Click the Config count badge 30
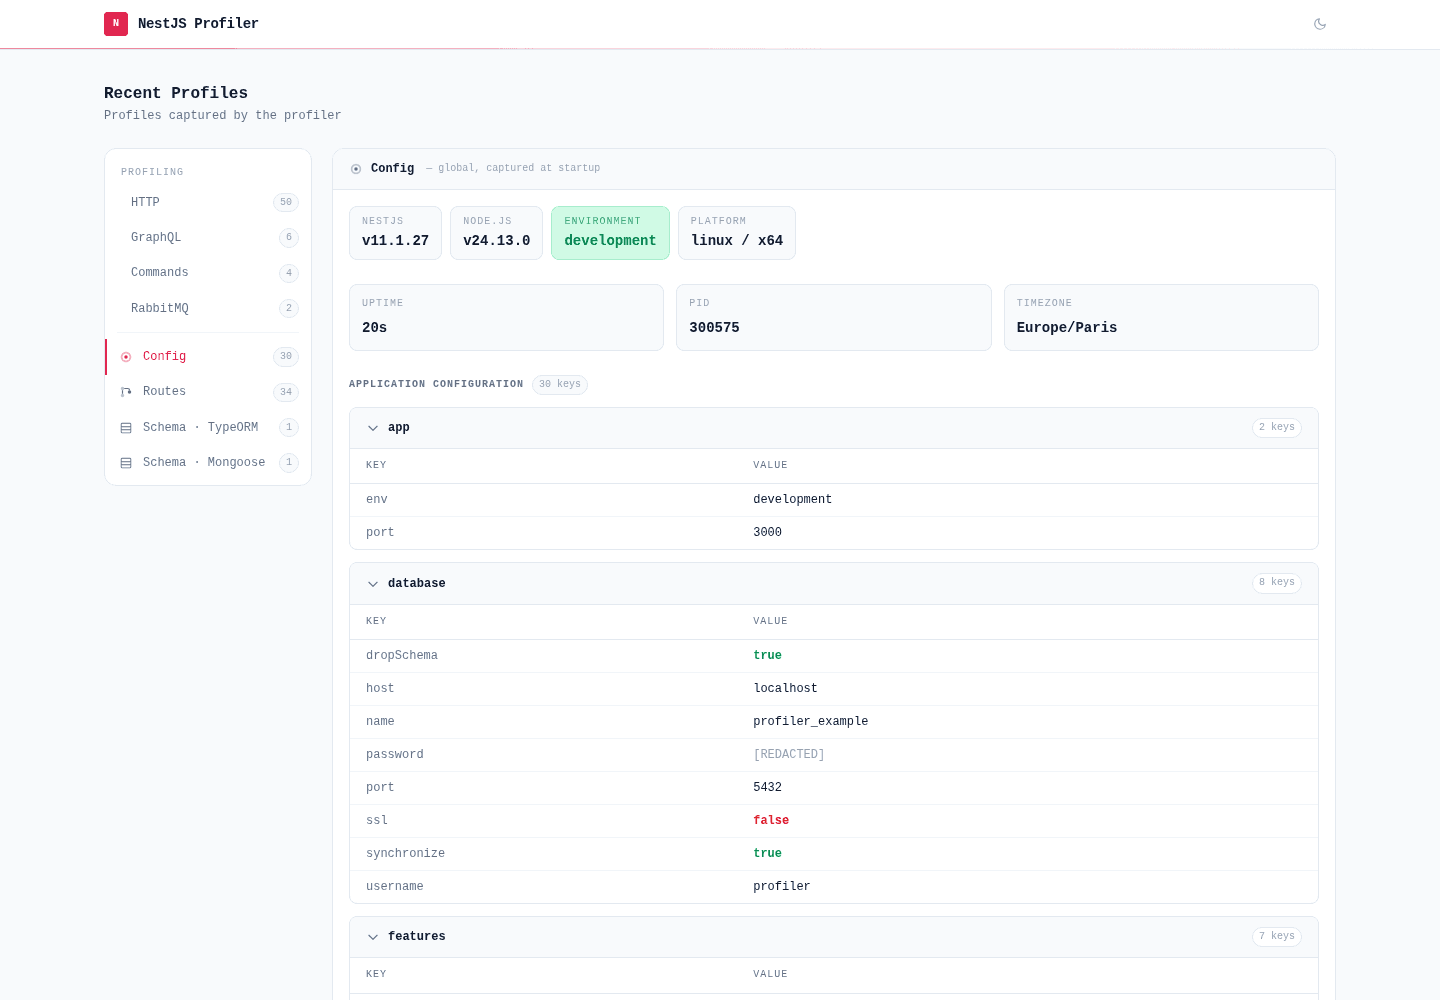 pyautogui.click(x=286, y=357)
